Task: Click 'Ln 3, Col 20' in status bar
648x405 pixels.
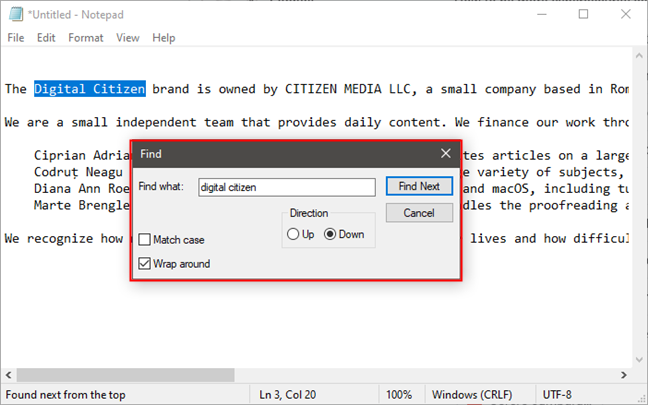Action: [288, 395]
